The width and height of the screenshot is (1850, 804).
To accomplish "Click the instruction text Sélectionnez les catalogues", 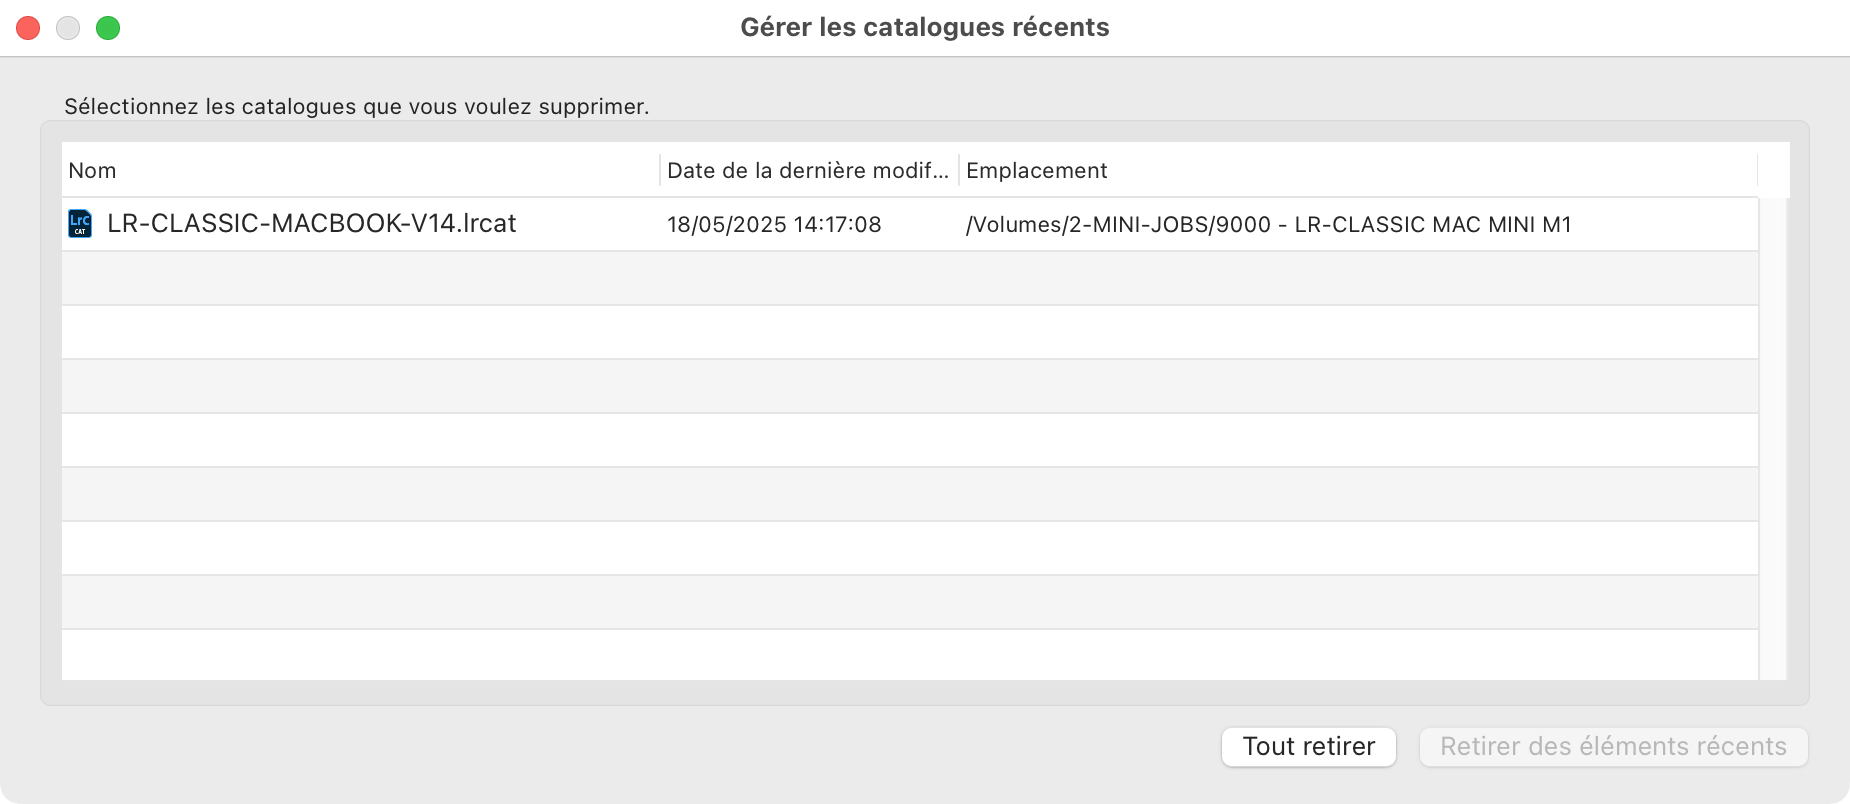I will pos(357,107).
